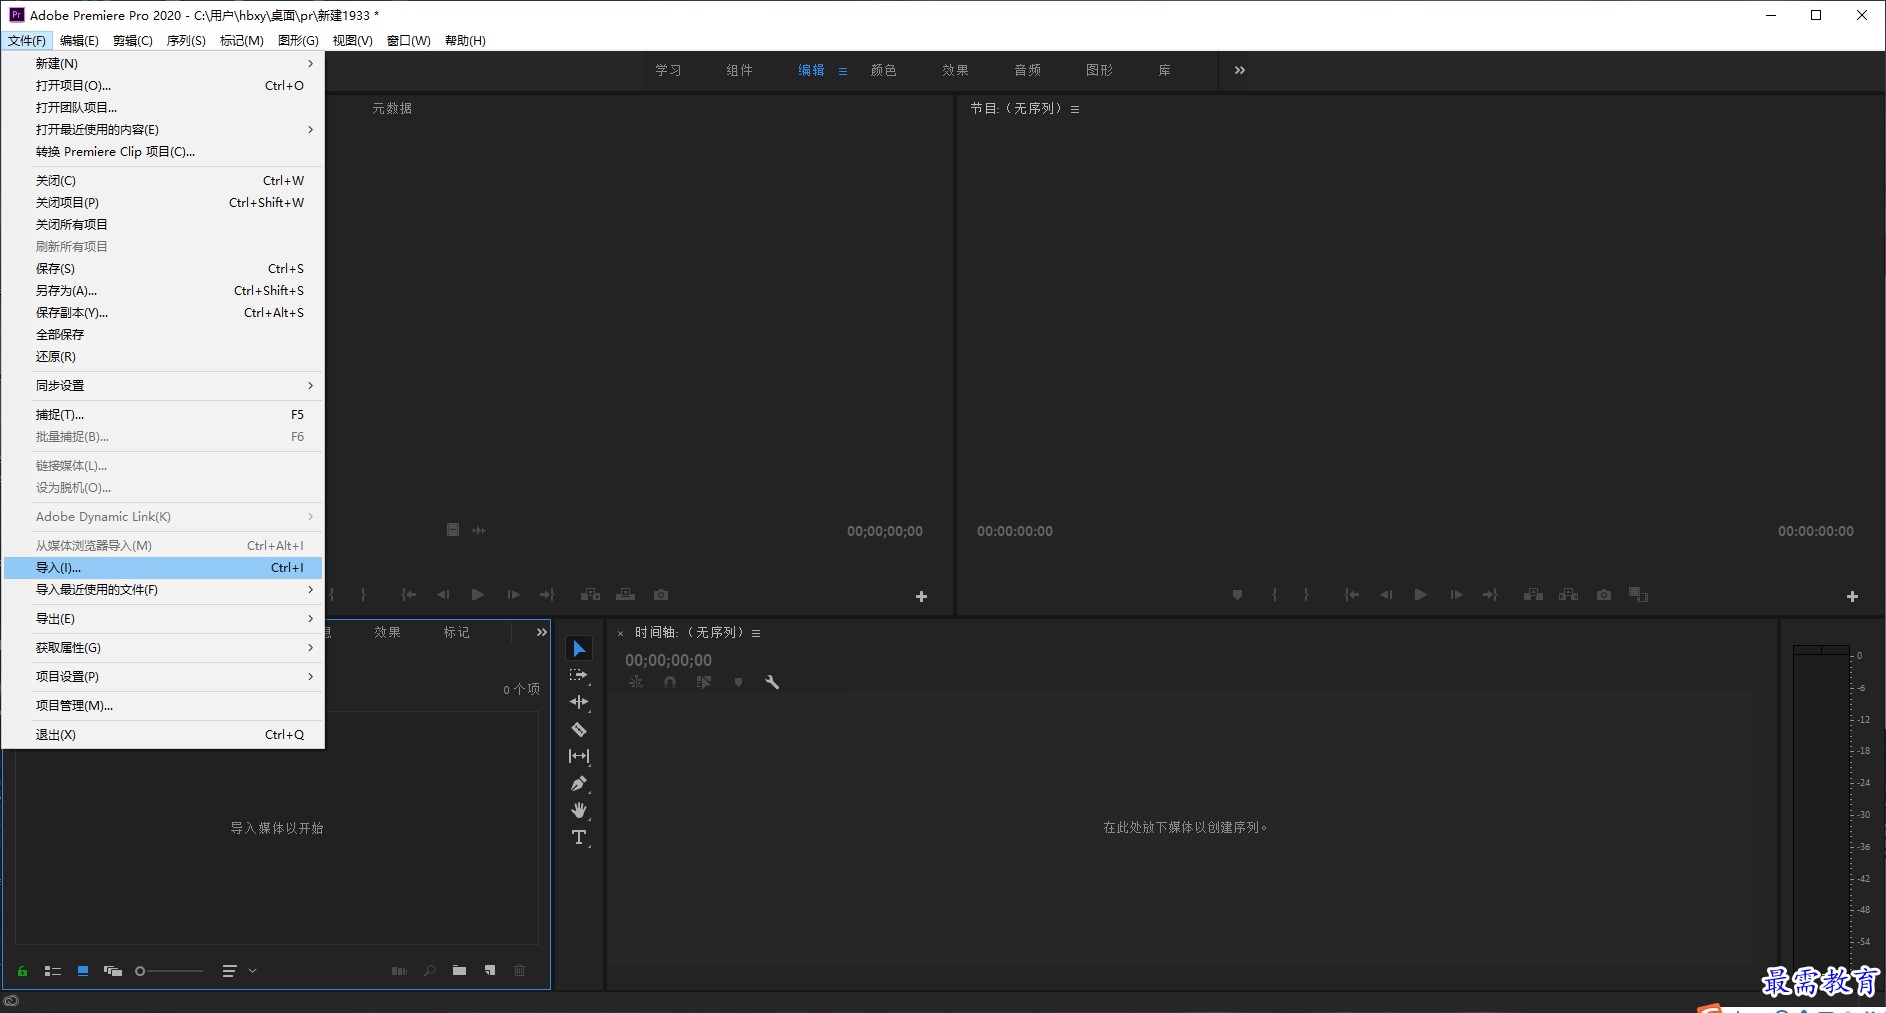Open 编辑(E) menu in menu bar
The image size is (1886, 1013).
point(79,41)
